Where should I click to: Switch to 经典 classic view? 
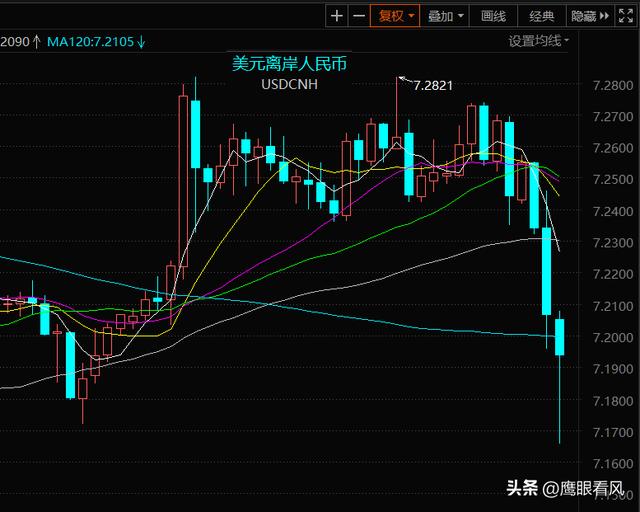[x=542, y=16]
